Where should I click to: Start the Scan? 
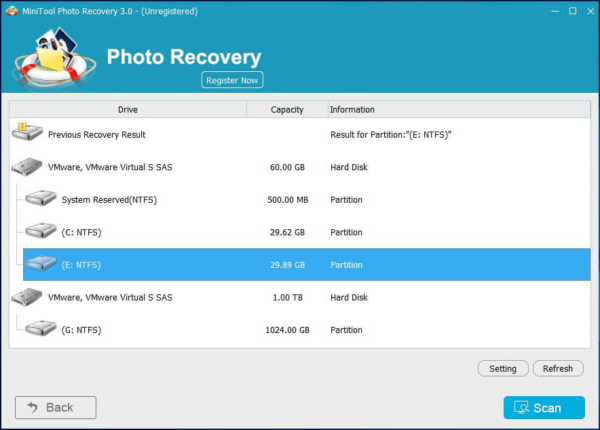pos(544,408)
